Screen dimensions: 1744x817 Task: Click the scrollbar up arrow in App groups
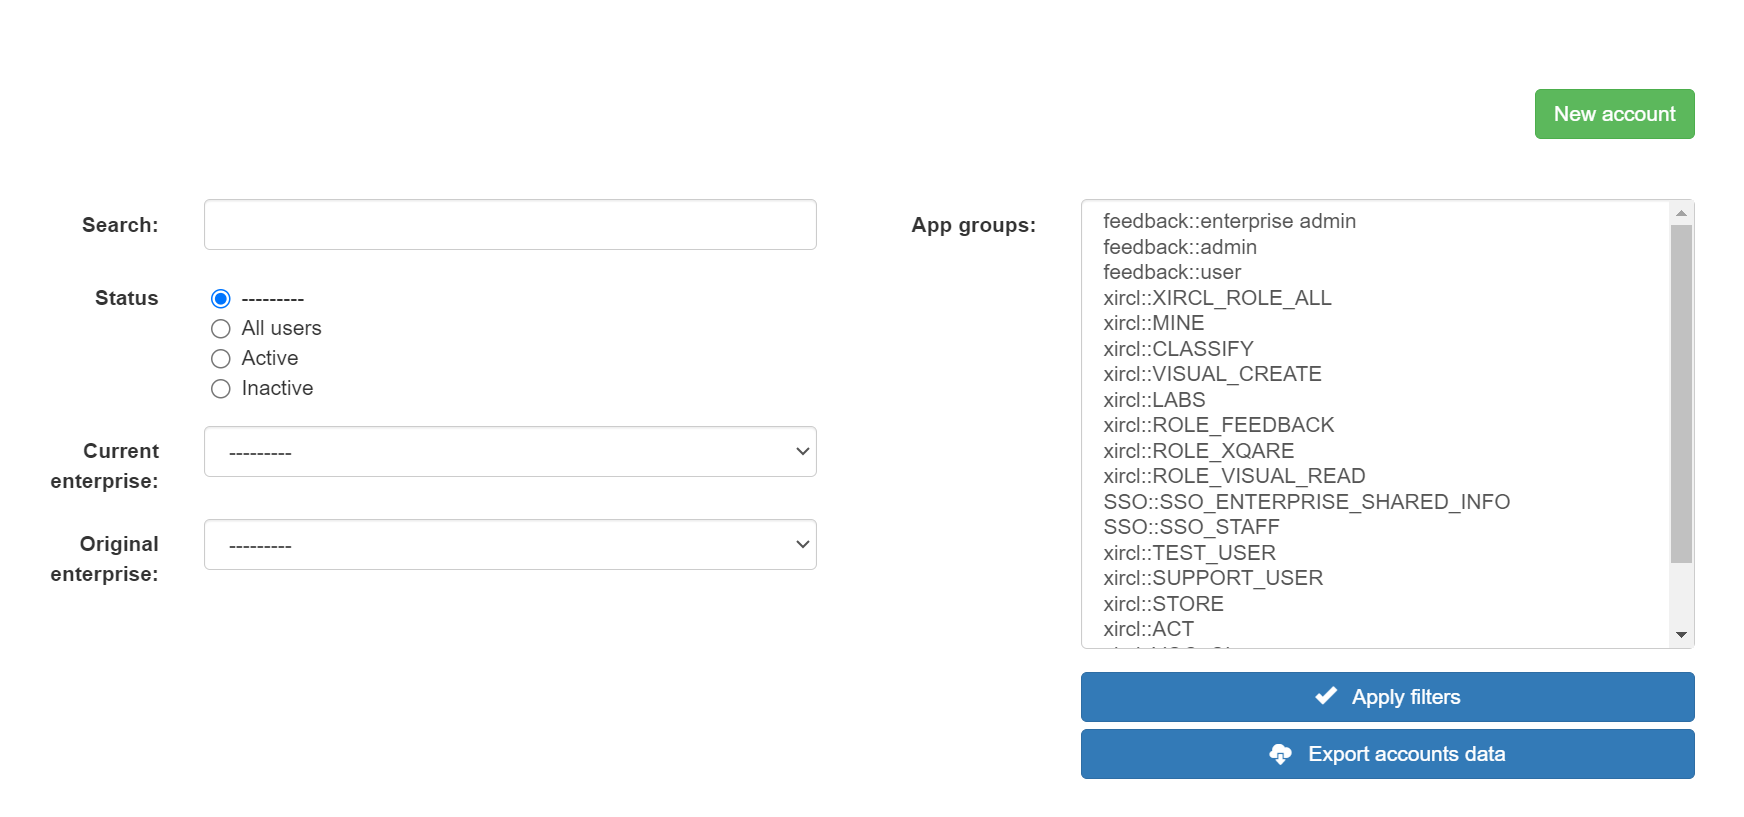[1681, 210]
